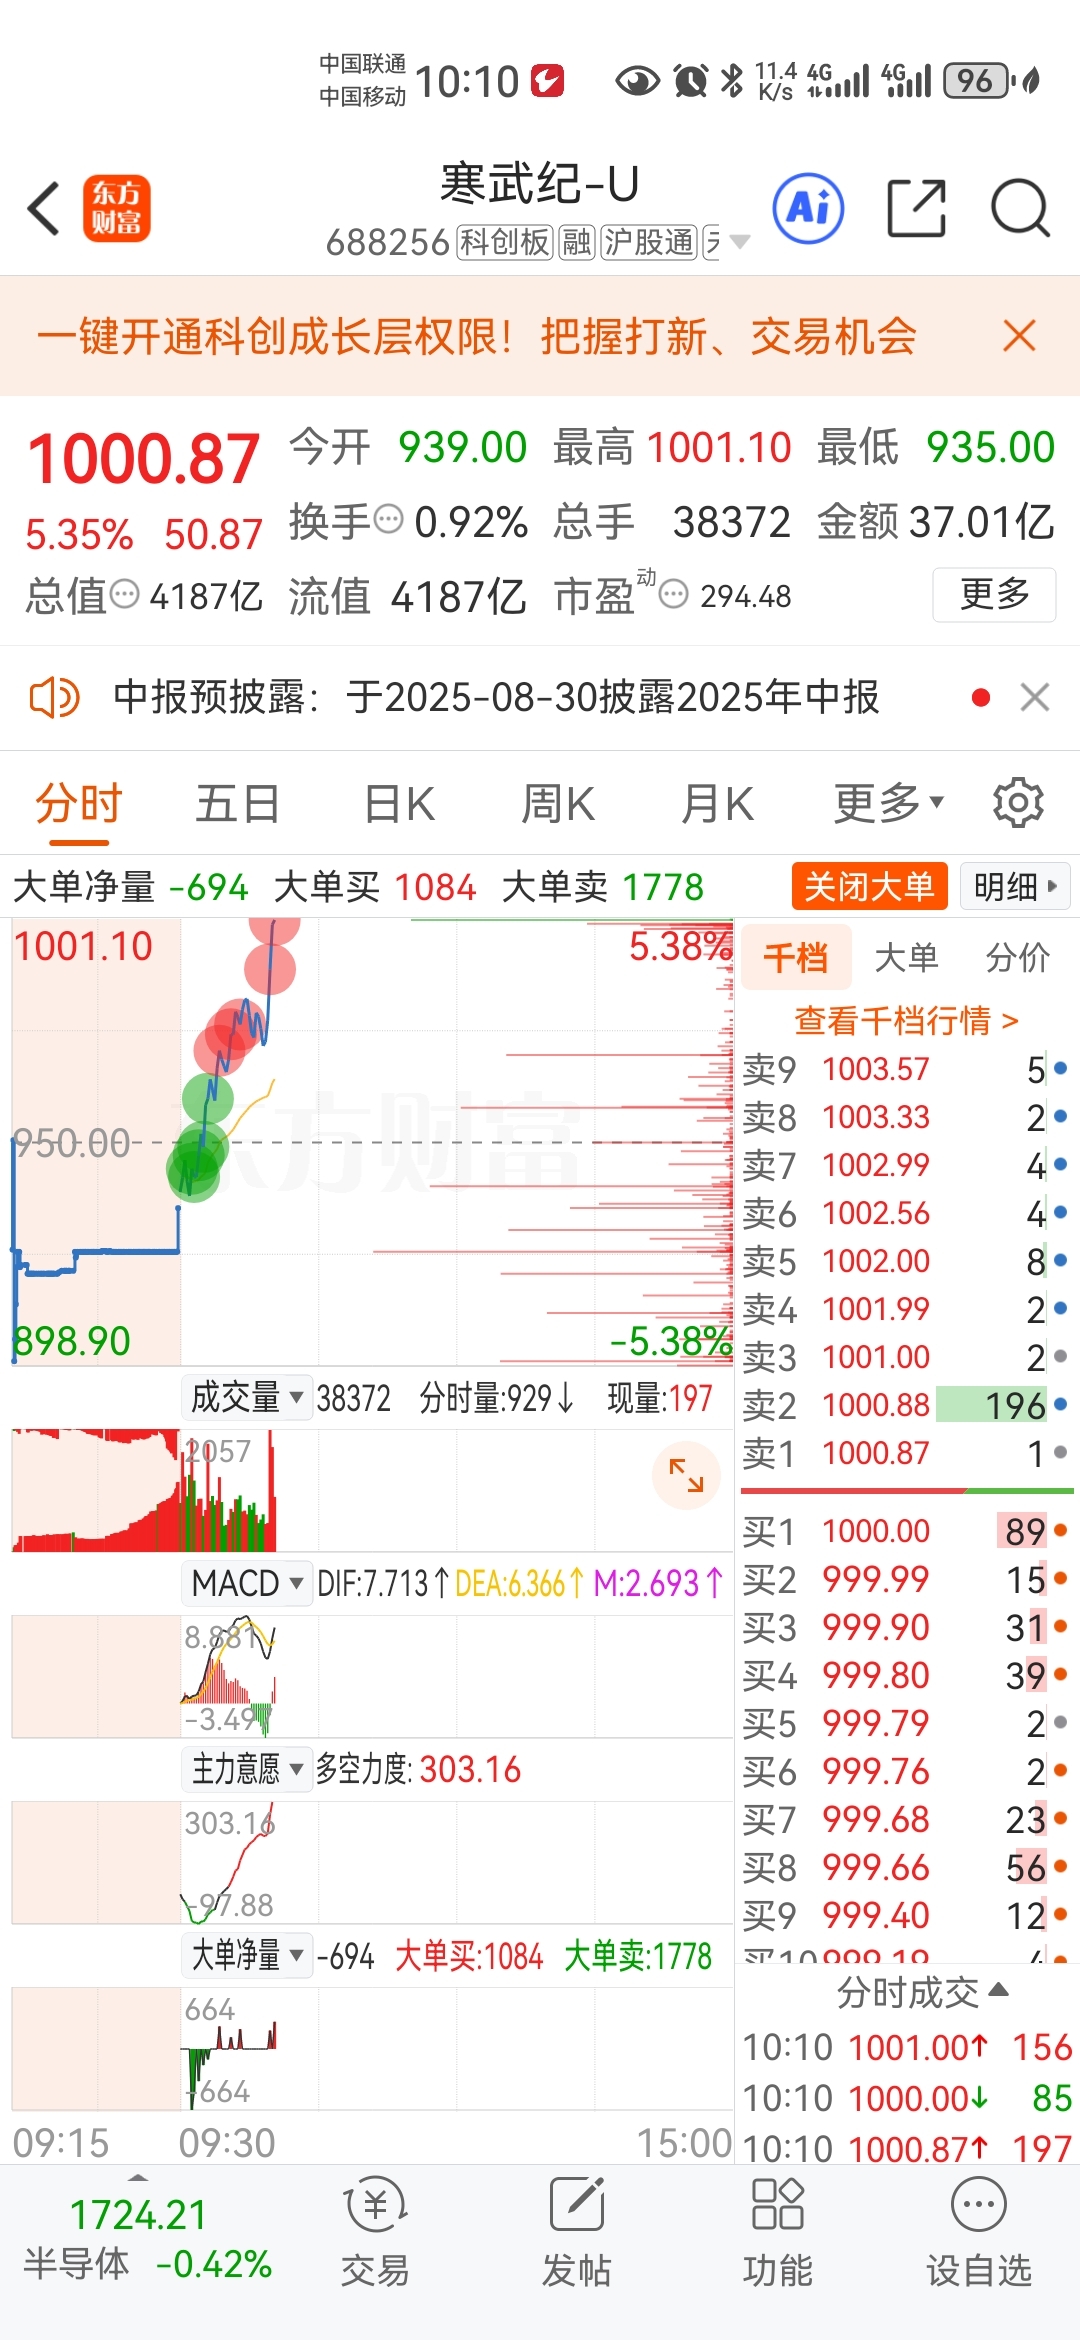Switch to the 五日 tab

coord(237,803)
